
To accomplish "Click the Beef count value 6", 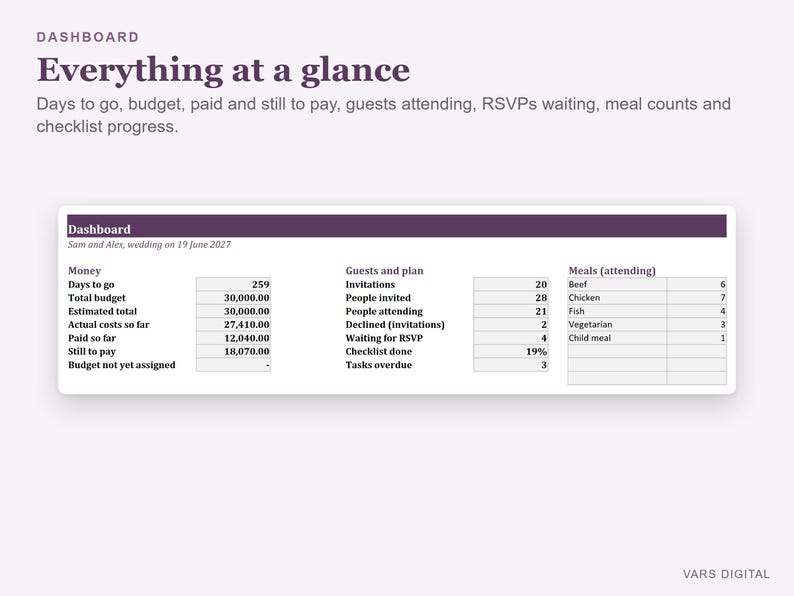I will click(x=697, y=284).
